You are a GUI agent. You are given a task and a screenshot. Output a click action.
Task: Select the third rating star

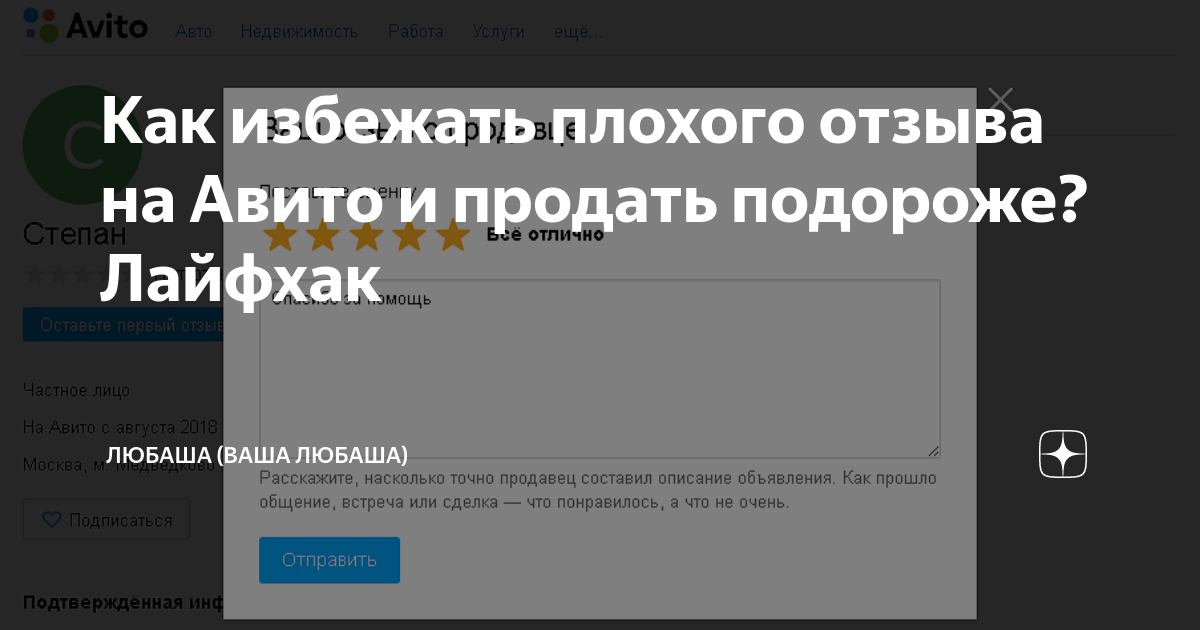pyautogui.click(x=367, y=235)
